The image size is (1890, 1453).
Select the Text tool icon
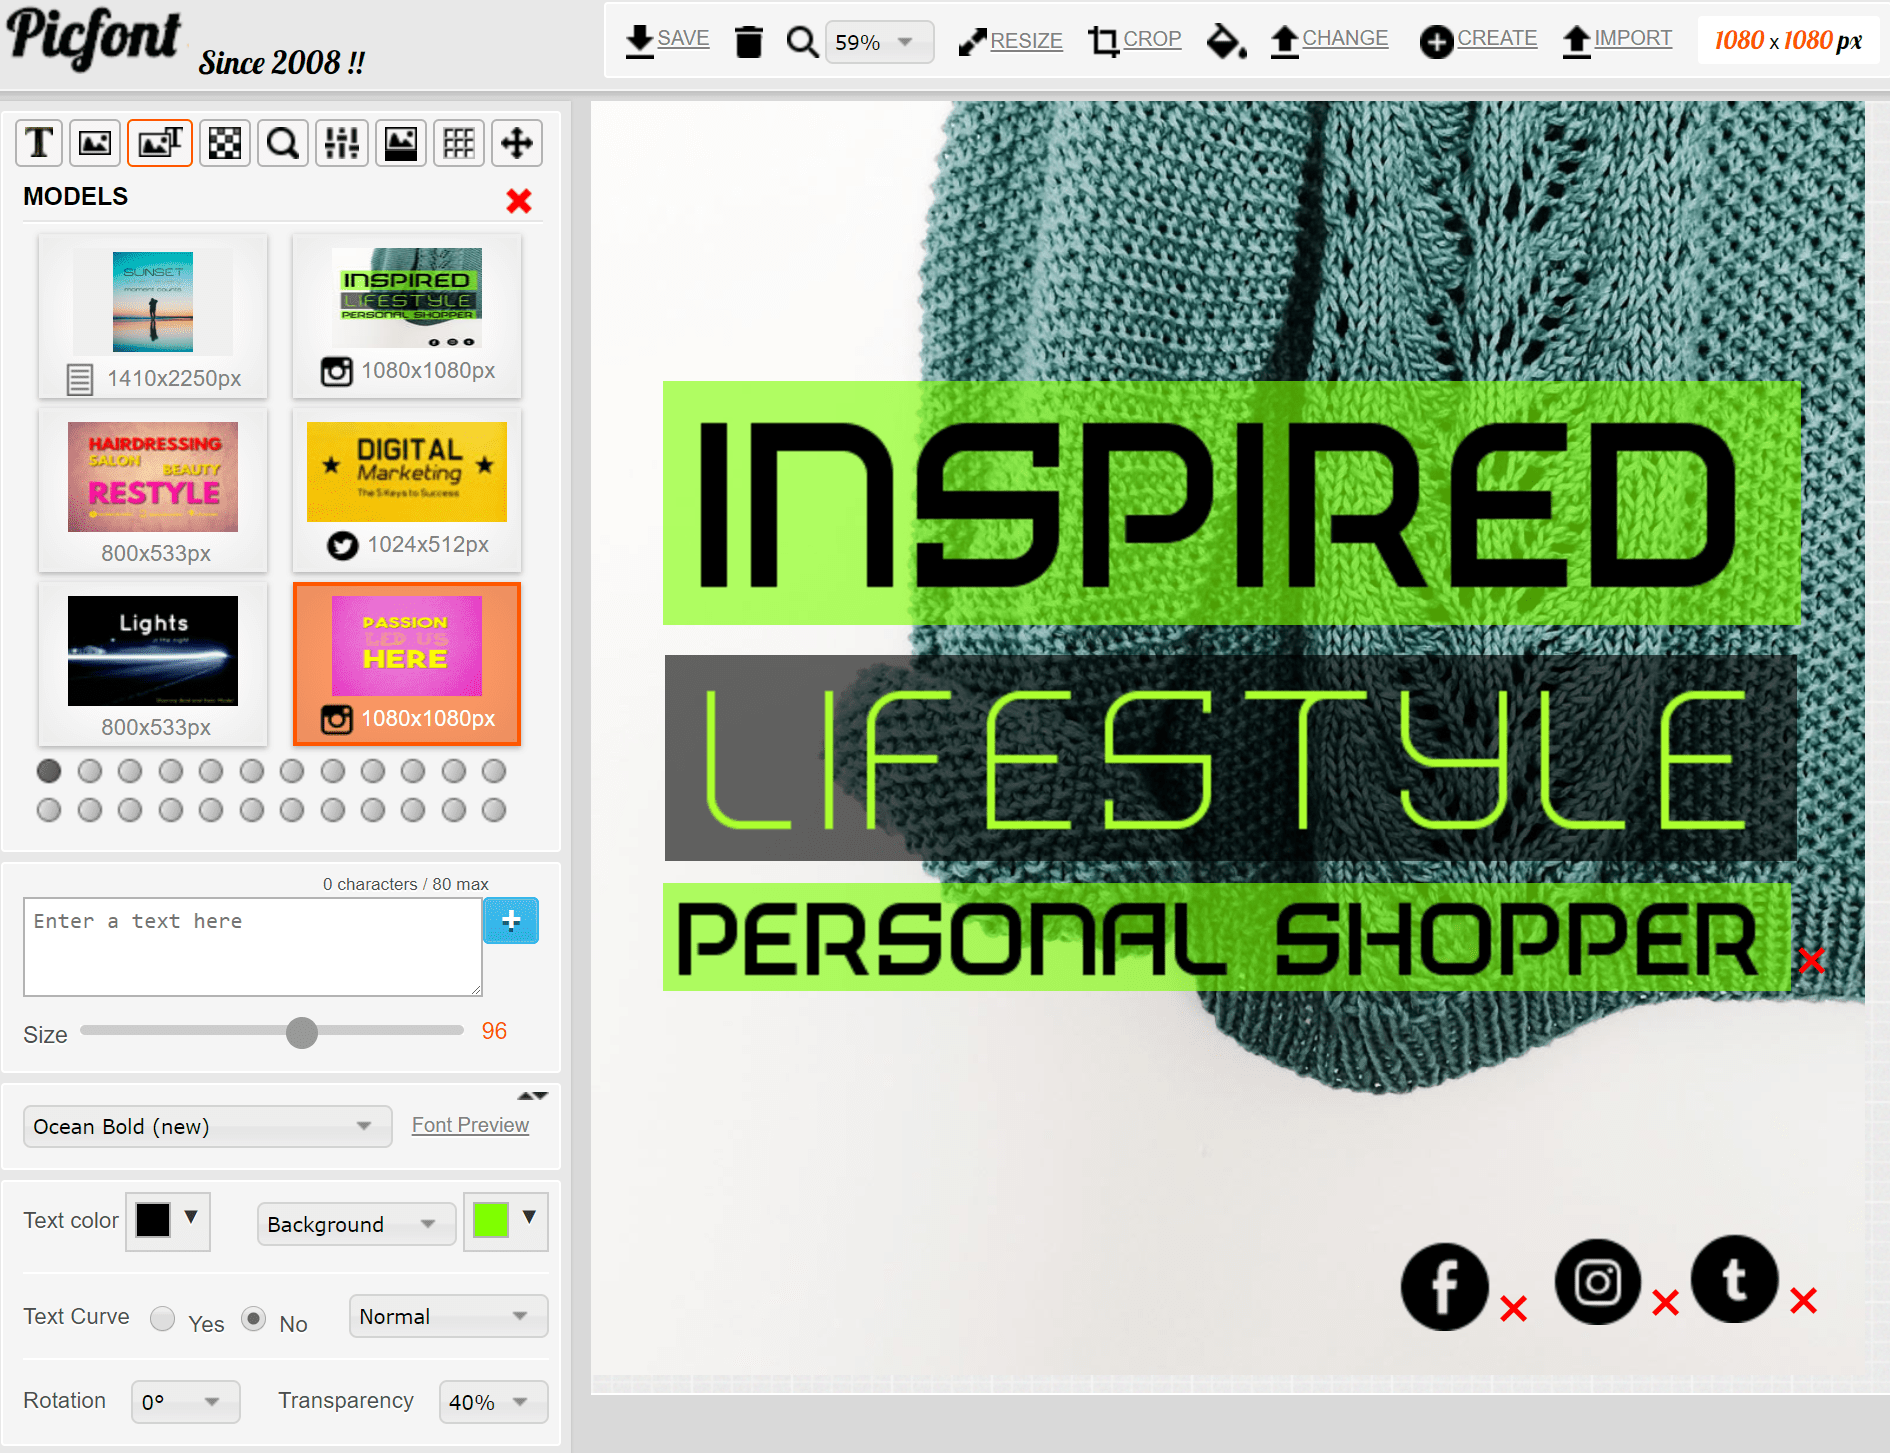(x=40, y=143)
